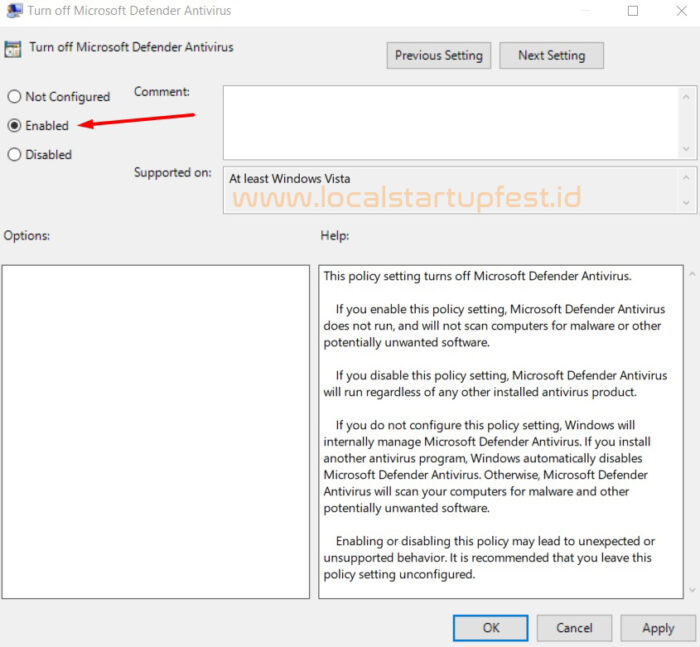Click the Help pane scroll up arrow
The width and height of the screenshot is (700, 647).
[692, 274]
